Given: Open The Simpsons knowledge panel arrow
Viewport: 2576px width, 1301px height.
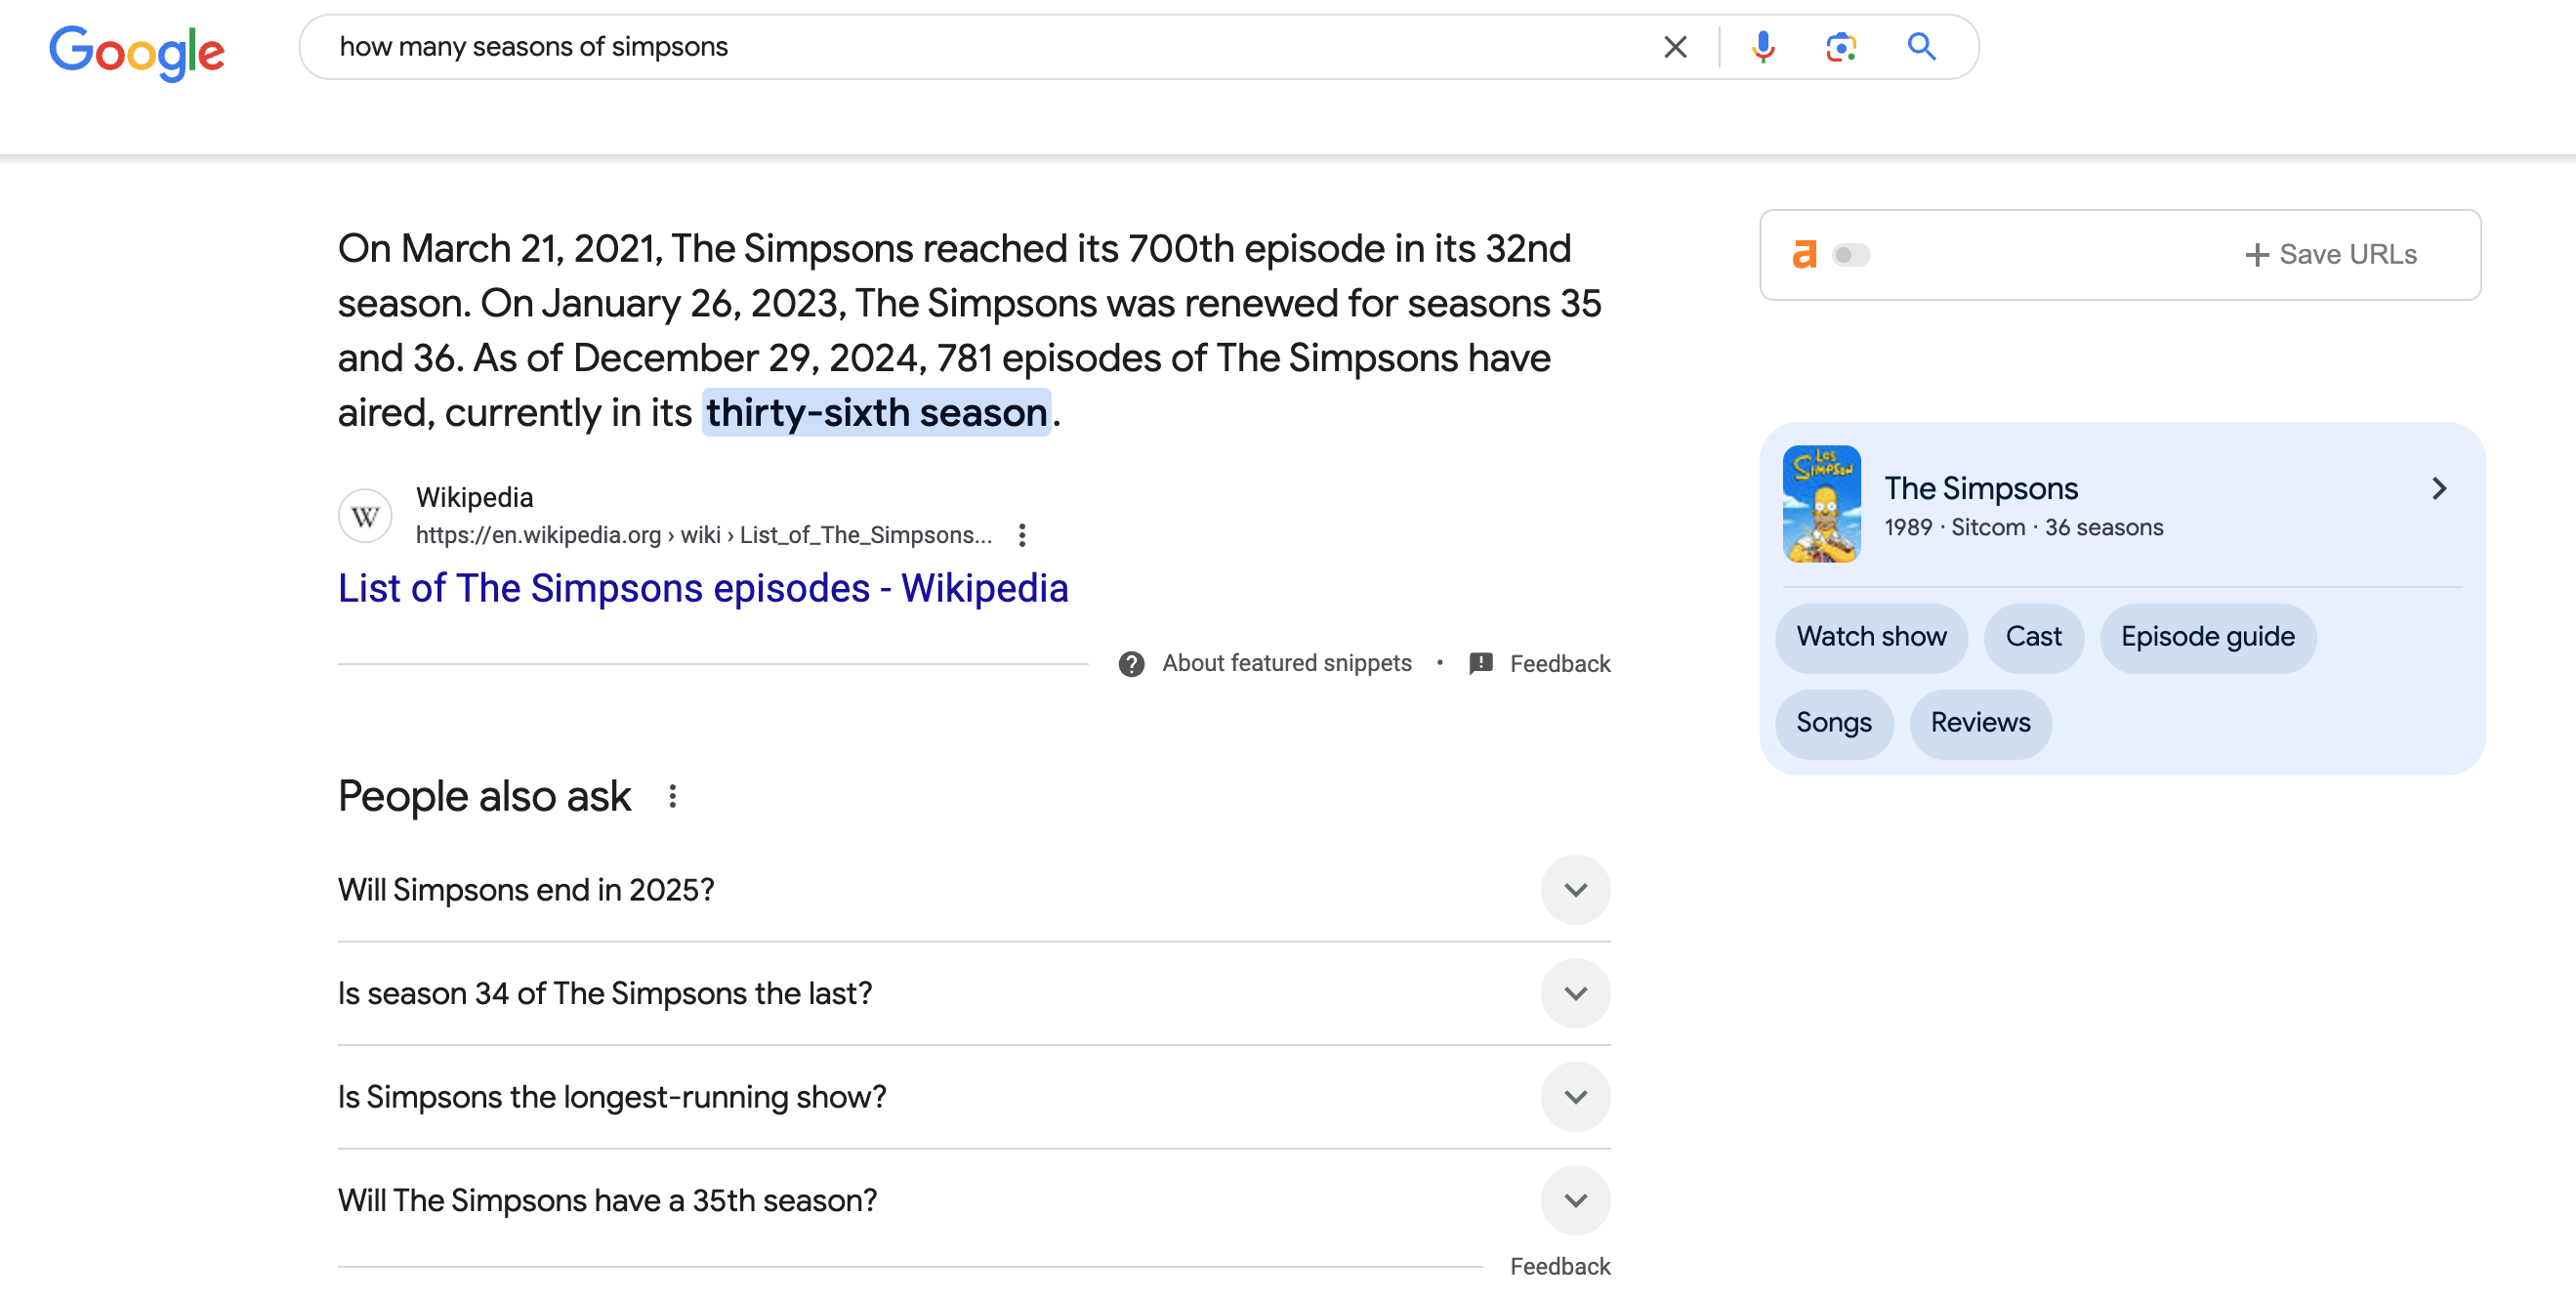Looking at the screenshot, I should click(x=2438, y=488).
